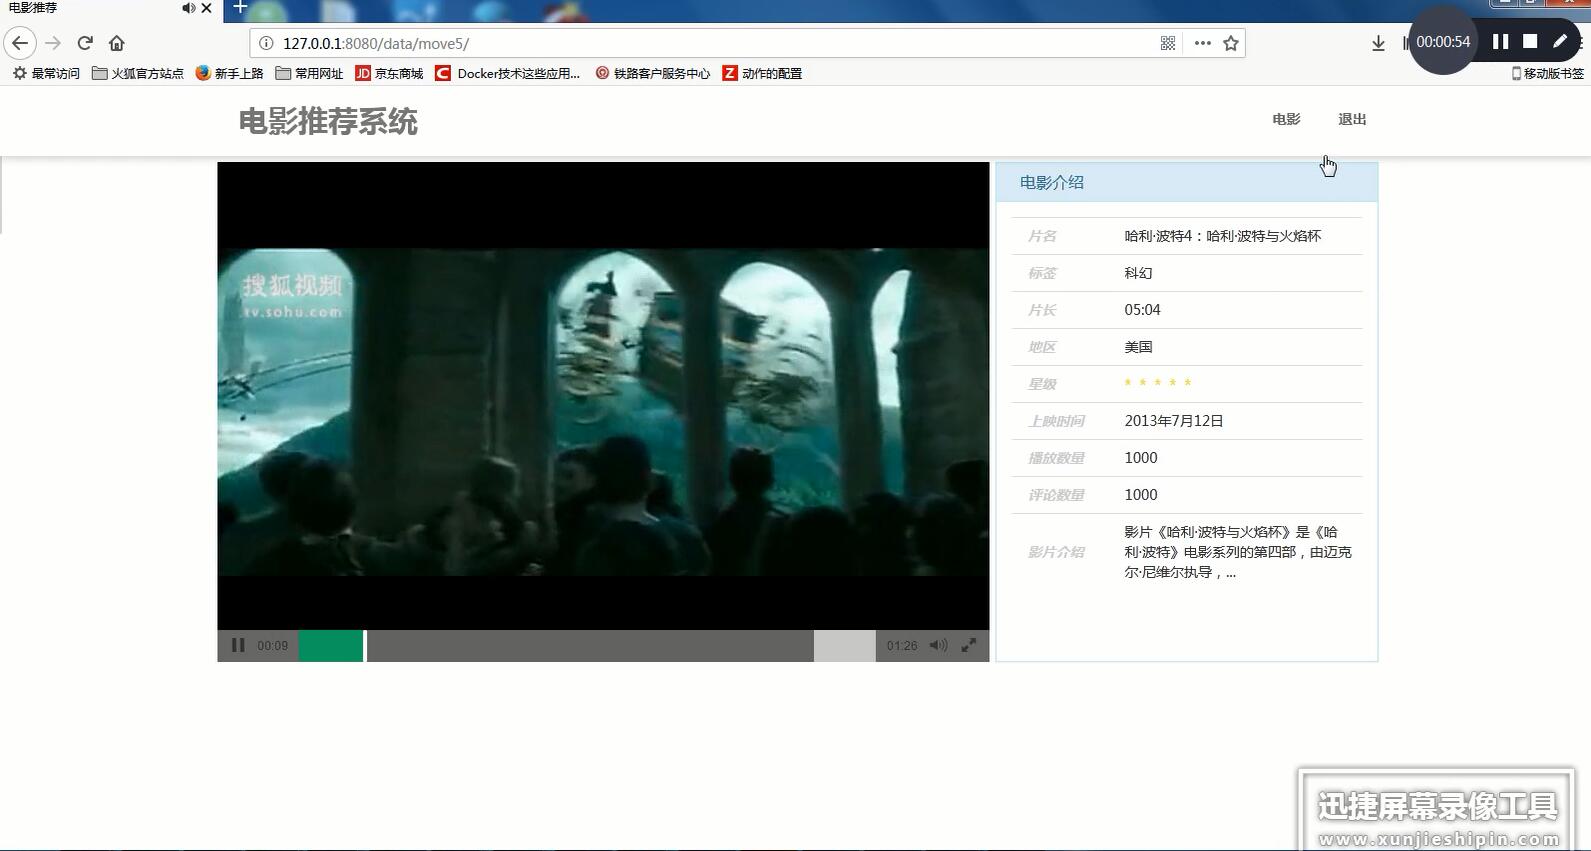Image resolution: width=1591 pixels, height=851 pixels.
Task: Click the browser Forward arrow
Action: coord(53,43)
